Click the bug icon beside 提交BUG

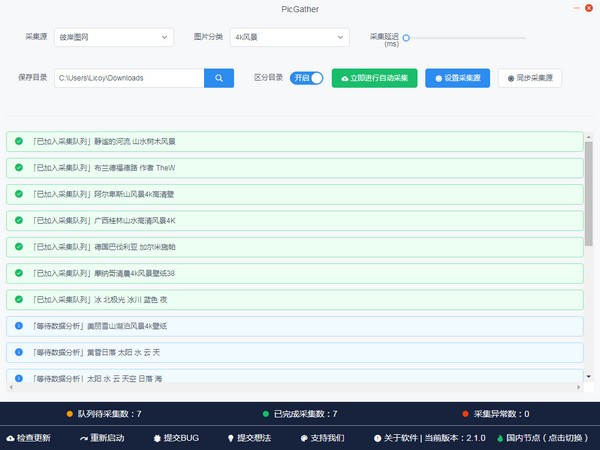pos(157,439)
